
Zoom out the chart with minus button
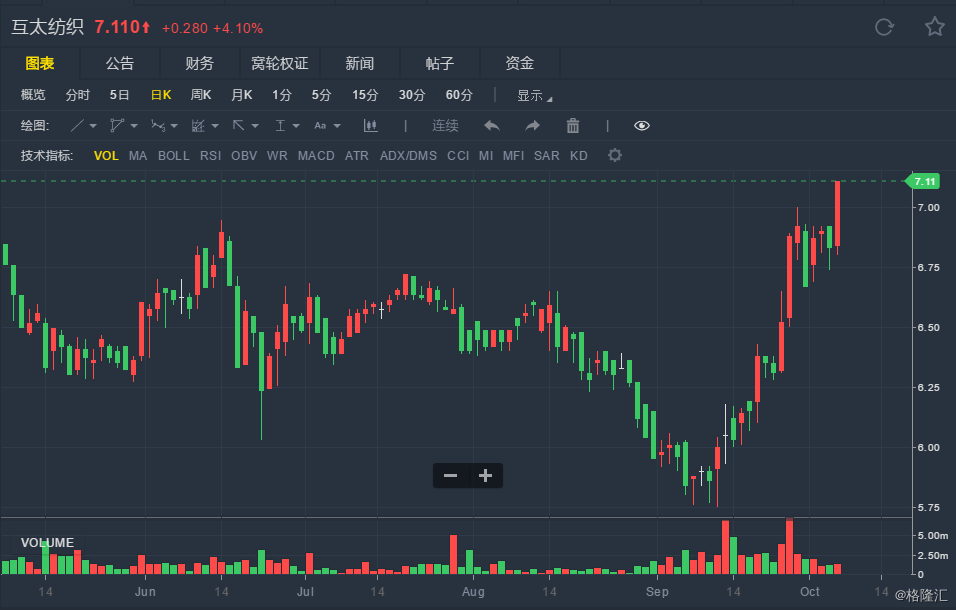coord(451,475)
